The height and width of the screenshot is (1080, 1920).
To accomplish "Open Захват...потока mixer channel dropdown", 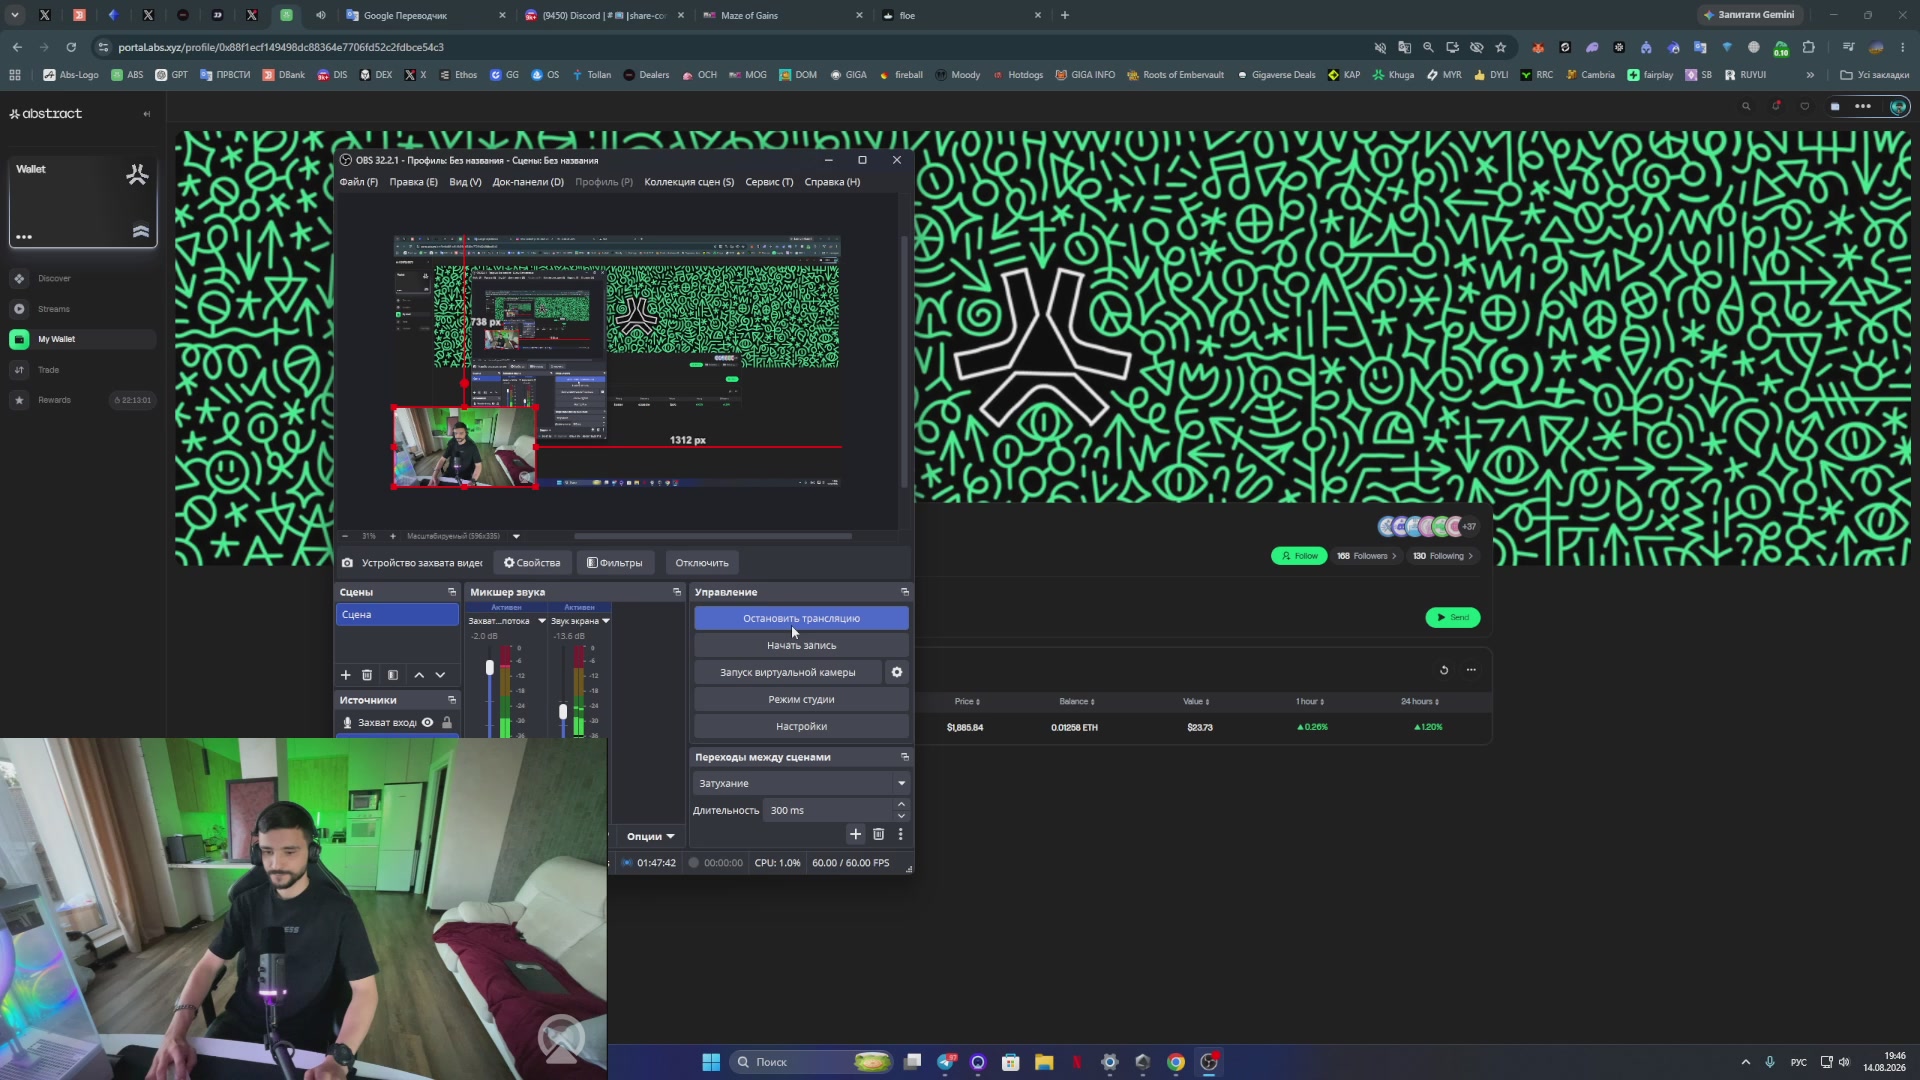I will pos(542,621).
